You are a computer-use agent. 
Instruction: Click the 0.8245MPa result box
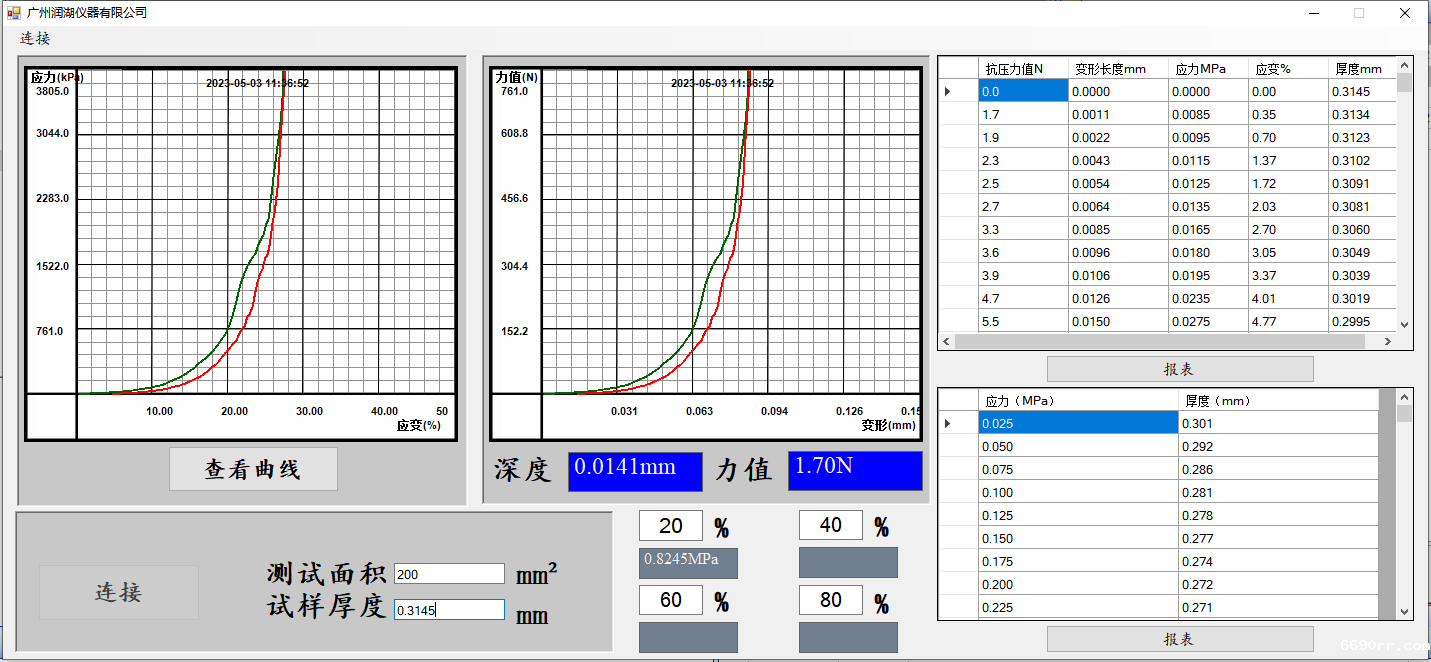pyautogui.click(x=688, y=563)
